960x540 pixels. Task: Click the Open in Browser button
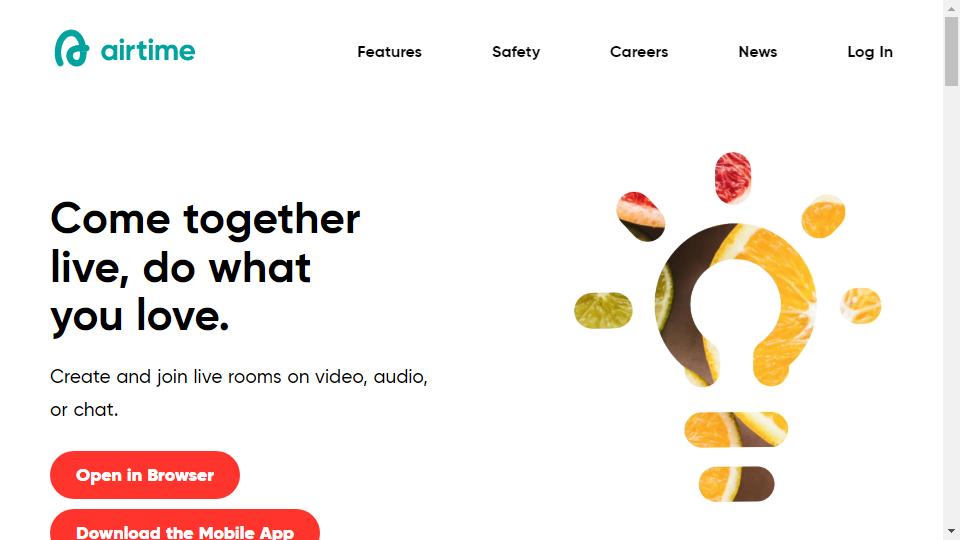coord(144,475)
